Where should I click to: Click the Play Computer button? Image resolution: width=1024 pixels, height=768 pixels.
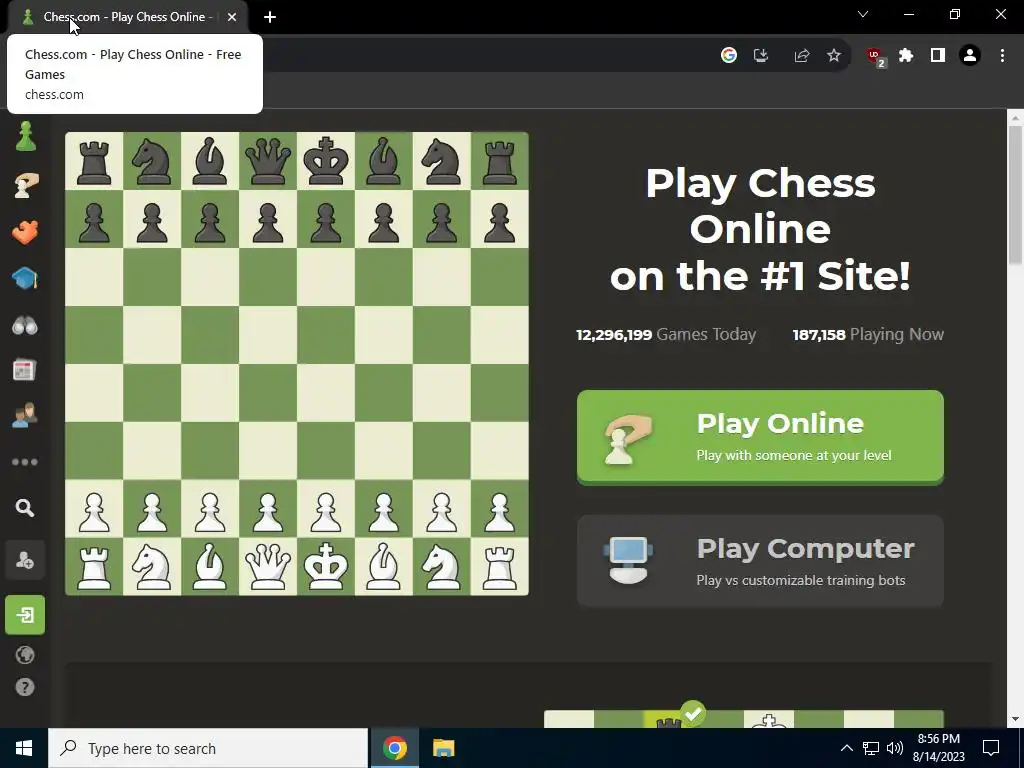point(760,561)
